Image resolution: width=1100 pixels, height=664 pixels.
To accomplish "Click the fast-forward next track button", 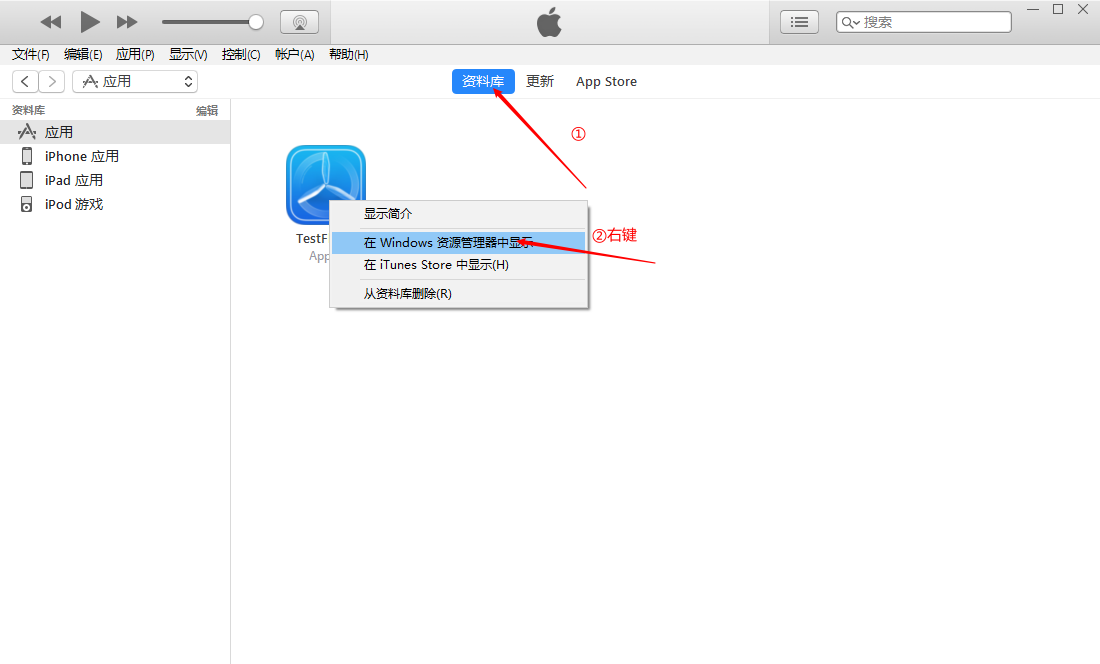I will click(x=127, y=22).
